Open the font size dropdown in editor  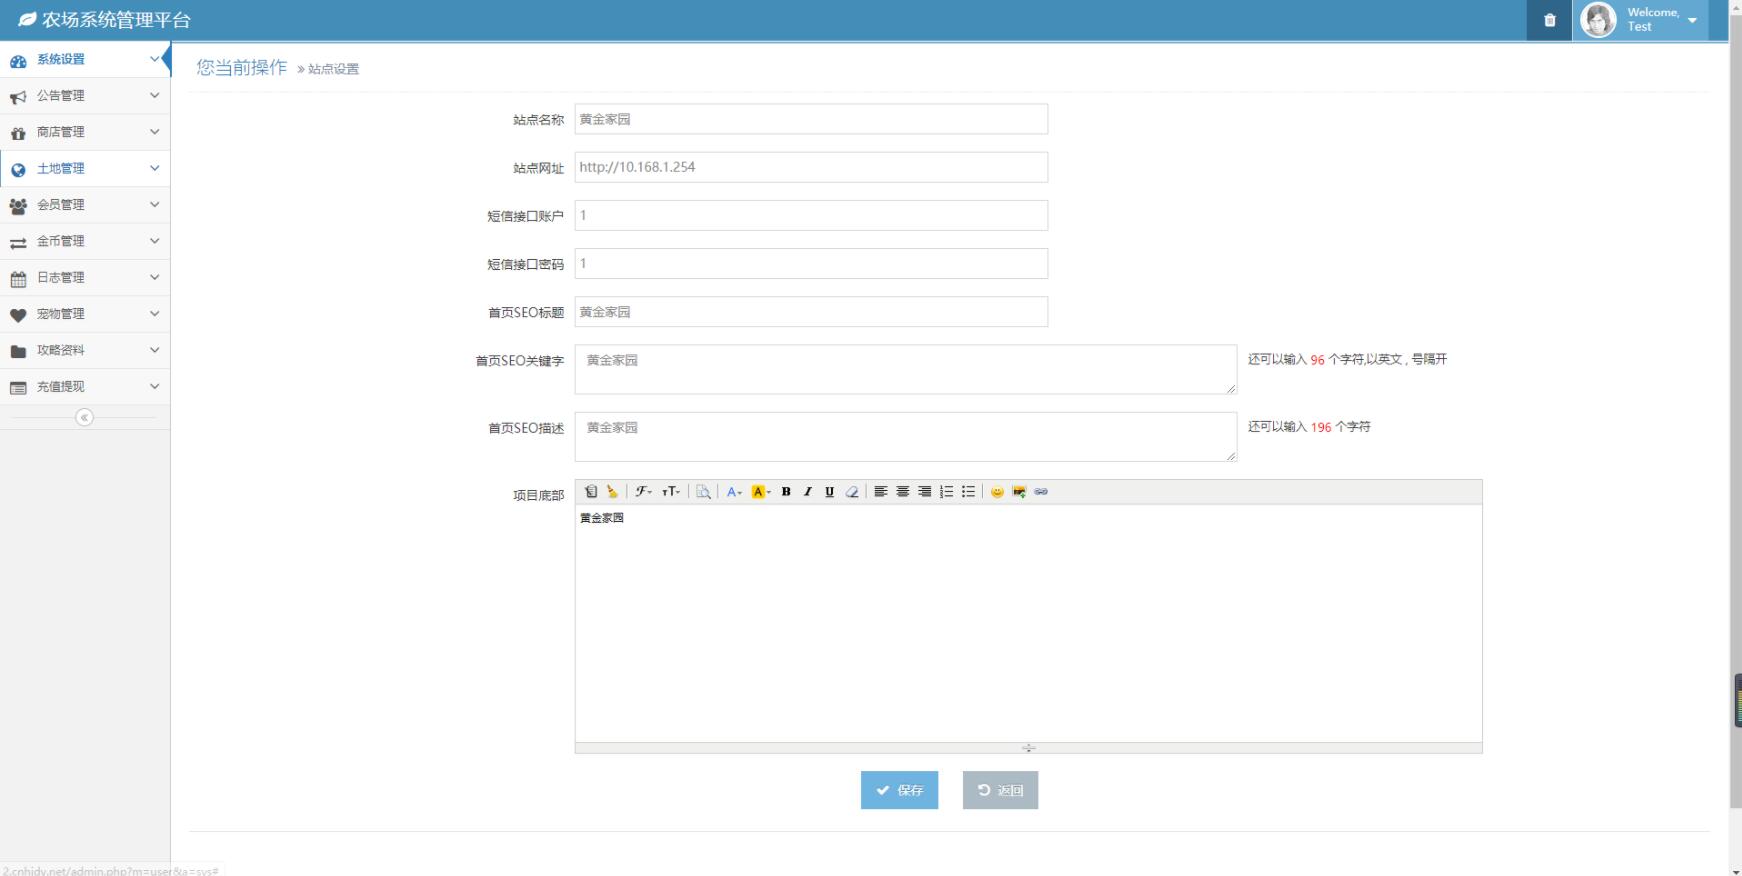pyautogui.click(x=671, y=492)
